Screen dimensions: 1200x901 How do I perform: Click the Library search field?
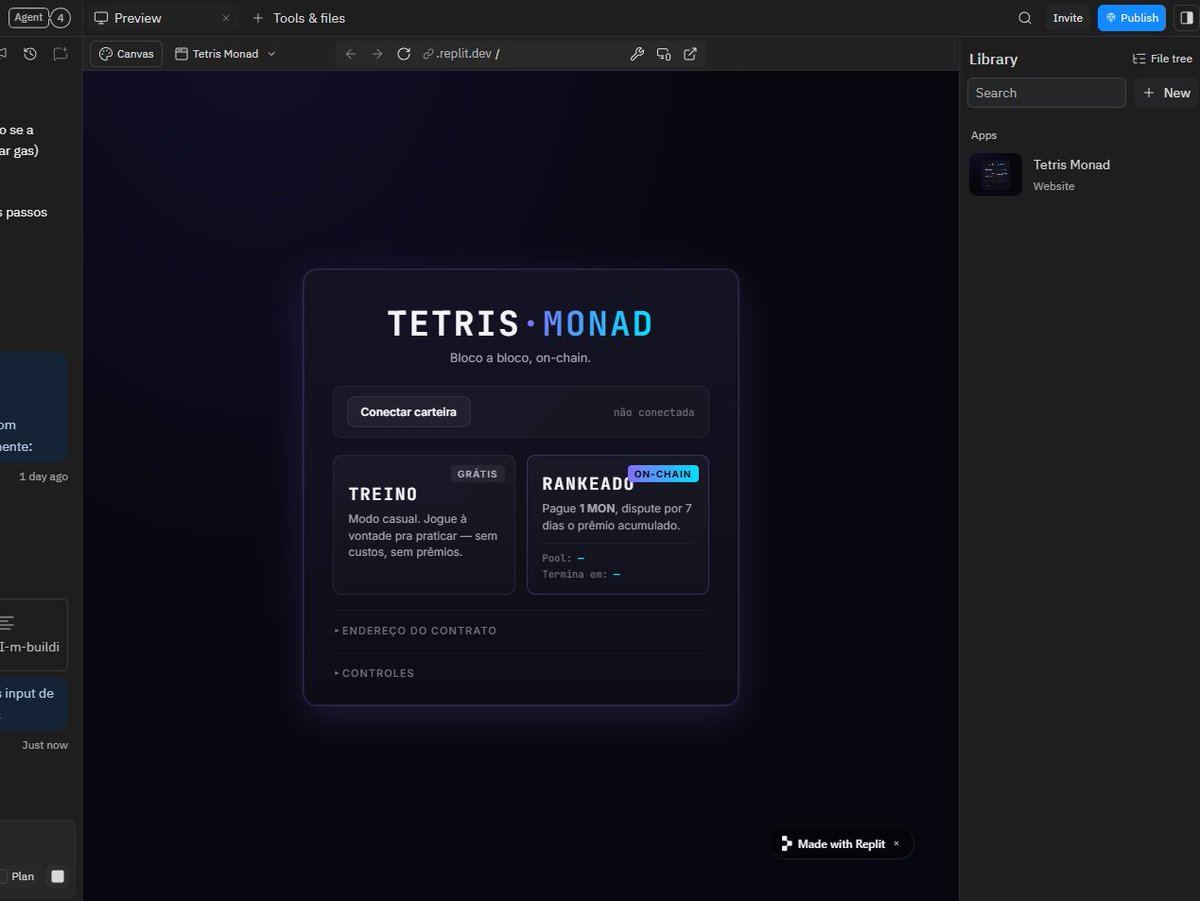click(x=1046, y=93)
